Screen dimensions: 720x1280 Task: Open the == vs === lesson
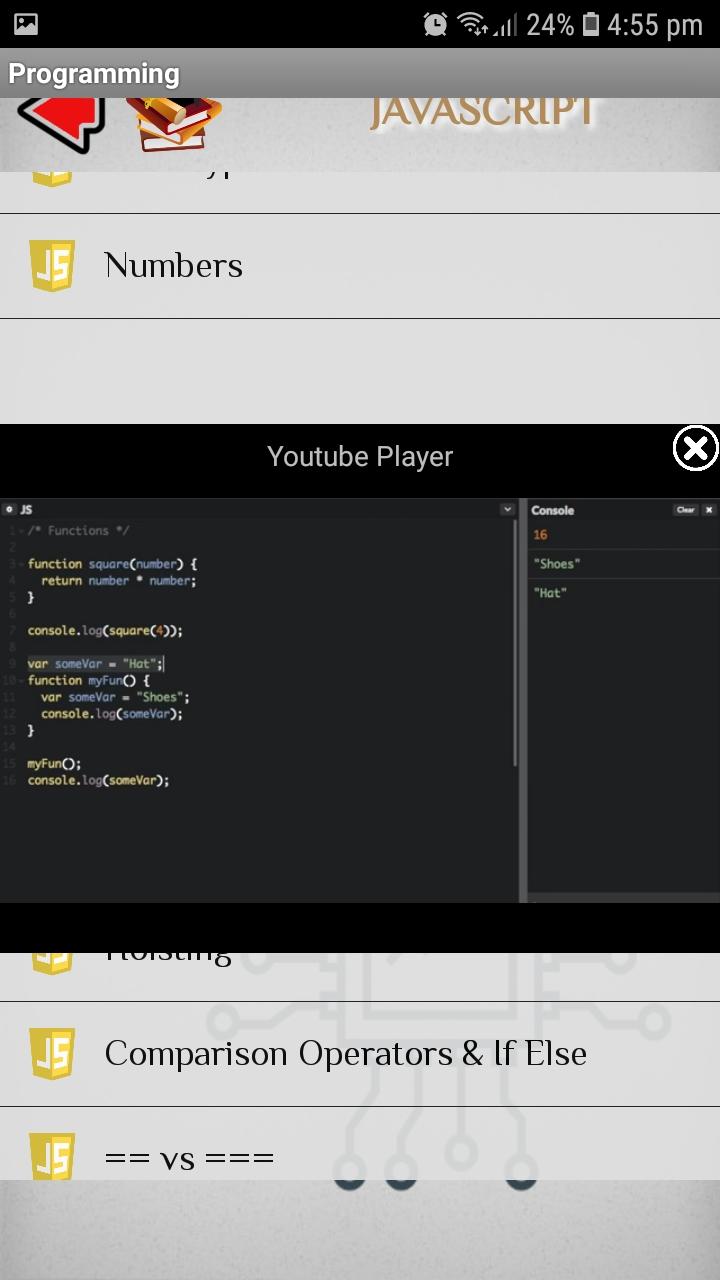360,1144
